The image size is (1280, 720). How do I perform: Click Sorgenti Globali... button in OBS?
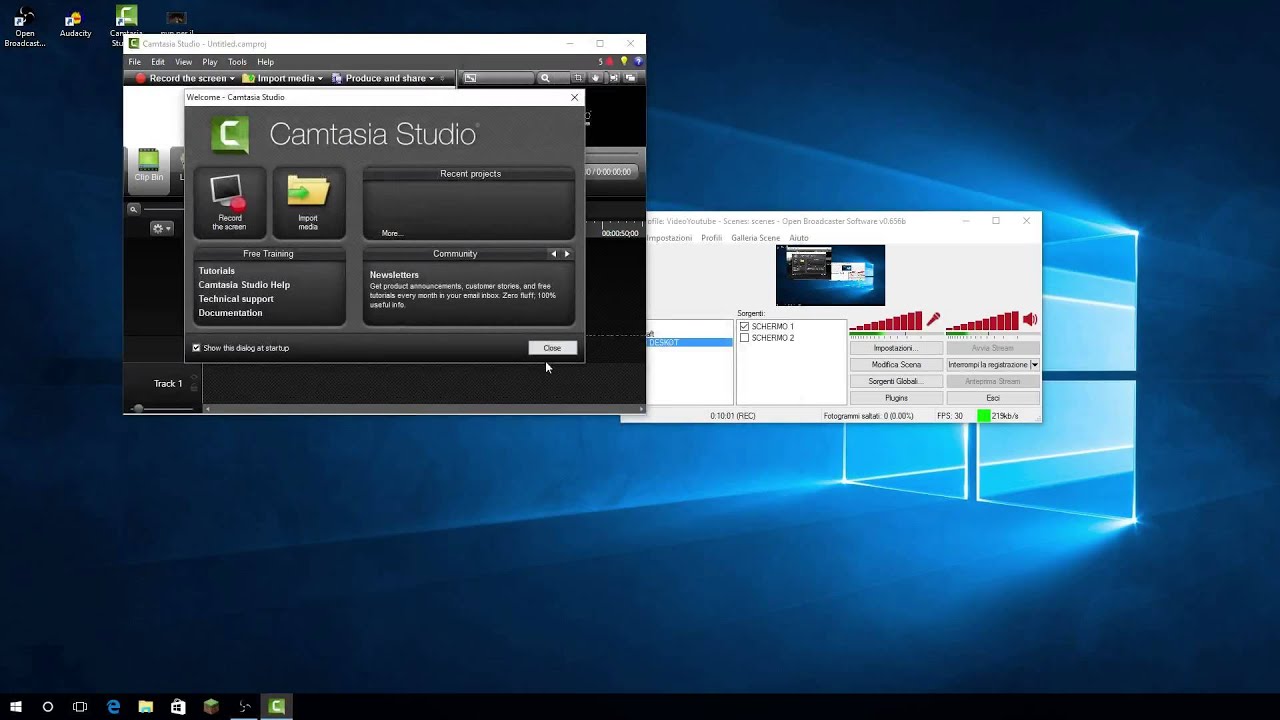click(x=896, y=381)
